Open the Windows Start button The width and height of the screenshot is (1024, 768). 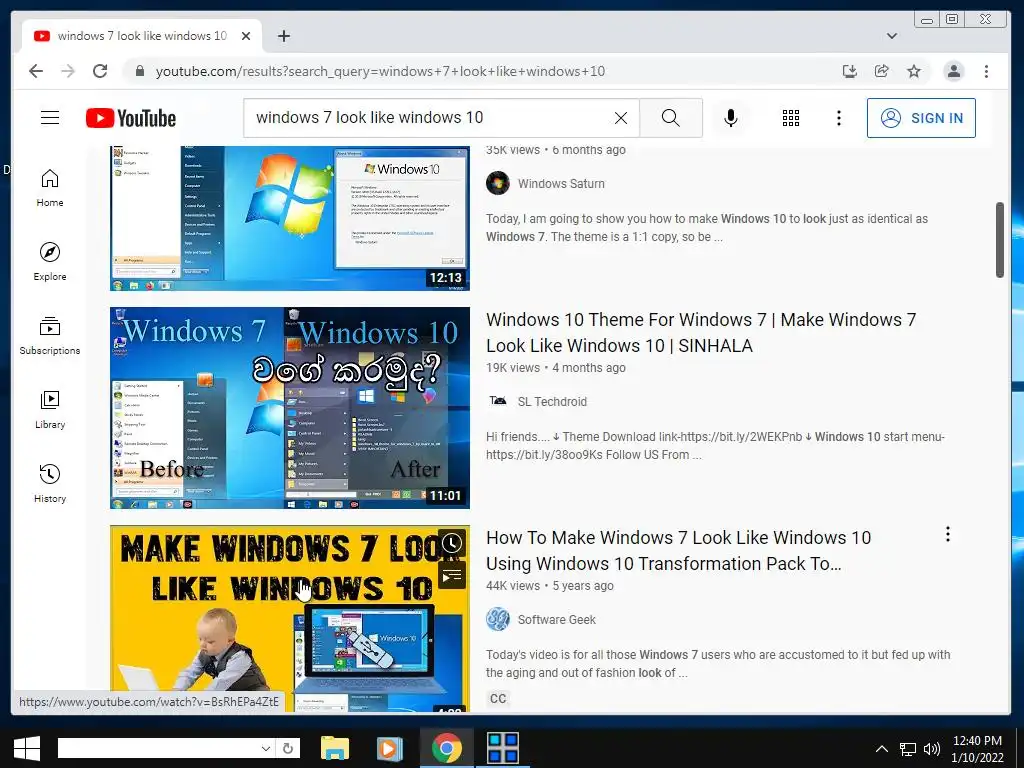coord(27,748)
